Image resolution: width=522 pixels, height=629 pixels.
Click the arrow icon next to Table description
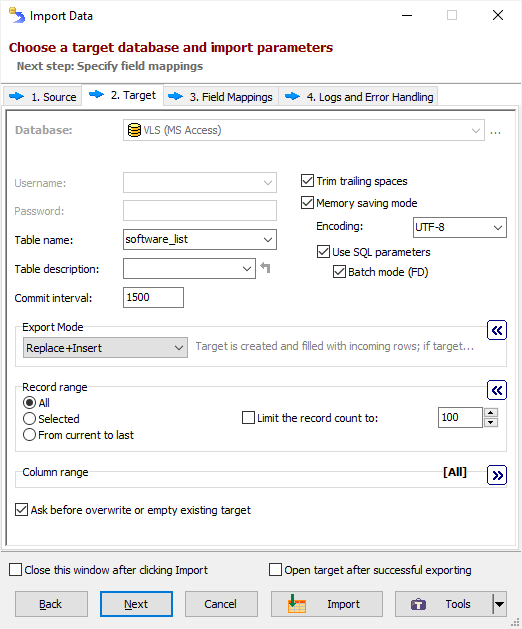click(x=265, y=267)
